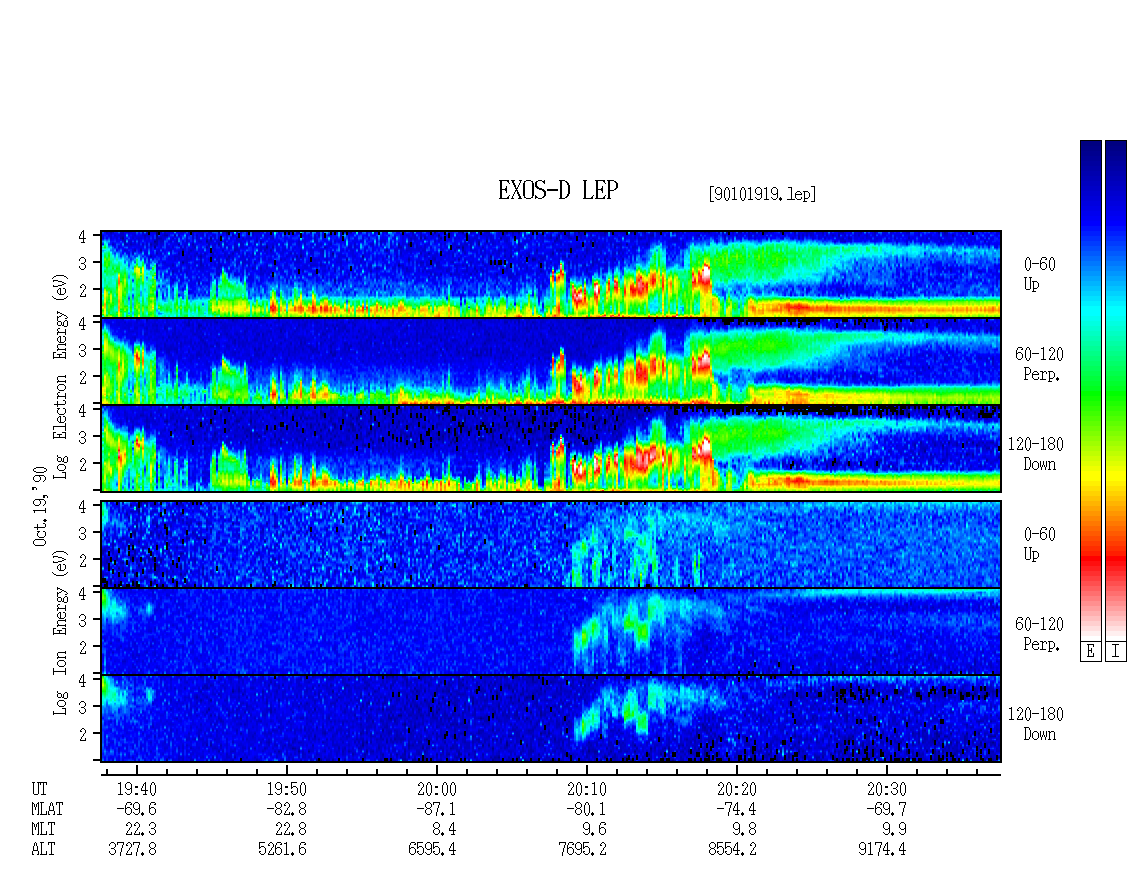
Task: Pick the MLT value 8.4
Action: pyautogui.click(x=444, y=830)
